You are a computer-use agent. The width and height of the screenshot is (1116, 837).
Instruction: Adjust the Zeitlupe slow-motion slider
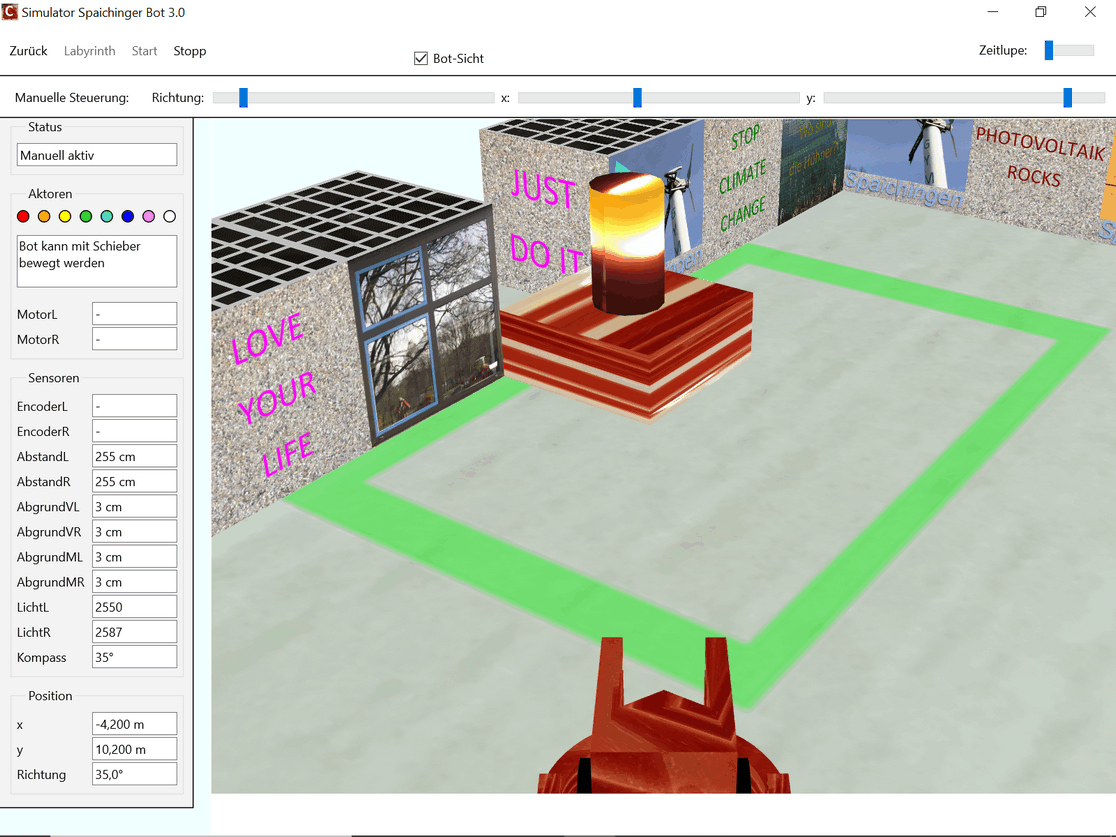click(x=1049, y=50)
